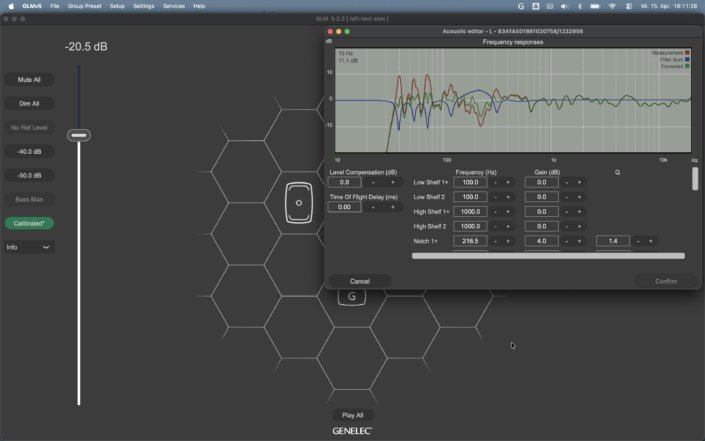Open the Group Preset menu
The height and width of the screenshot is (441, 705).
point(85,6)
